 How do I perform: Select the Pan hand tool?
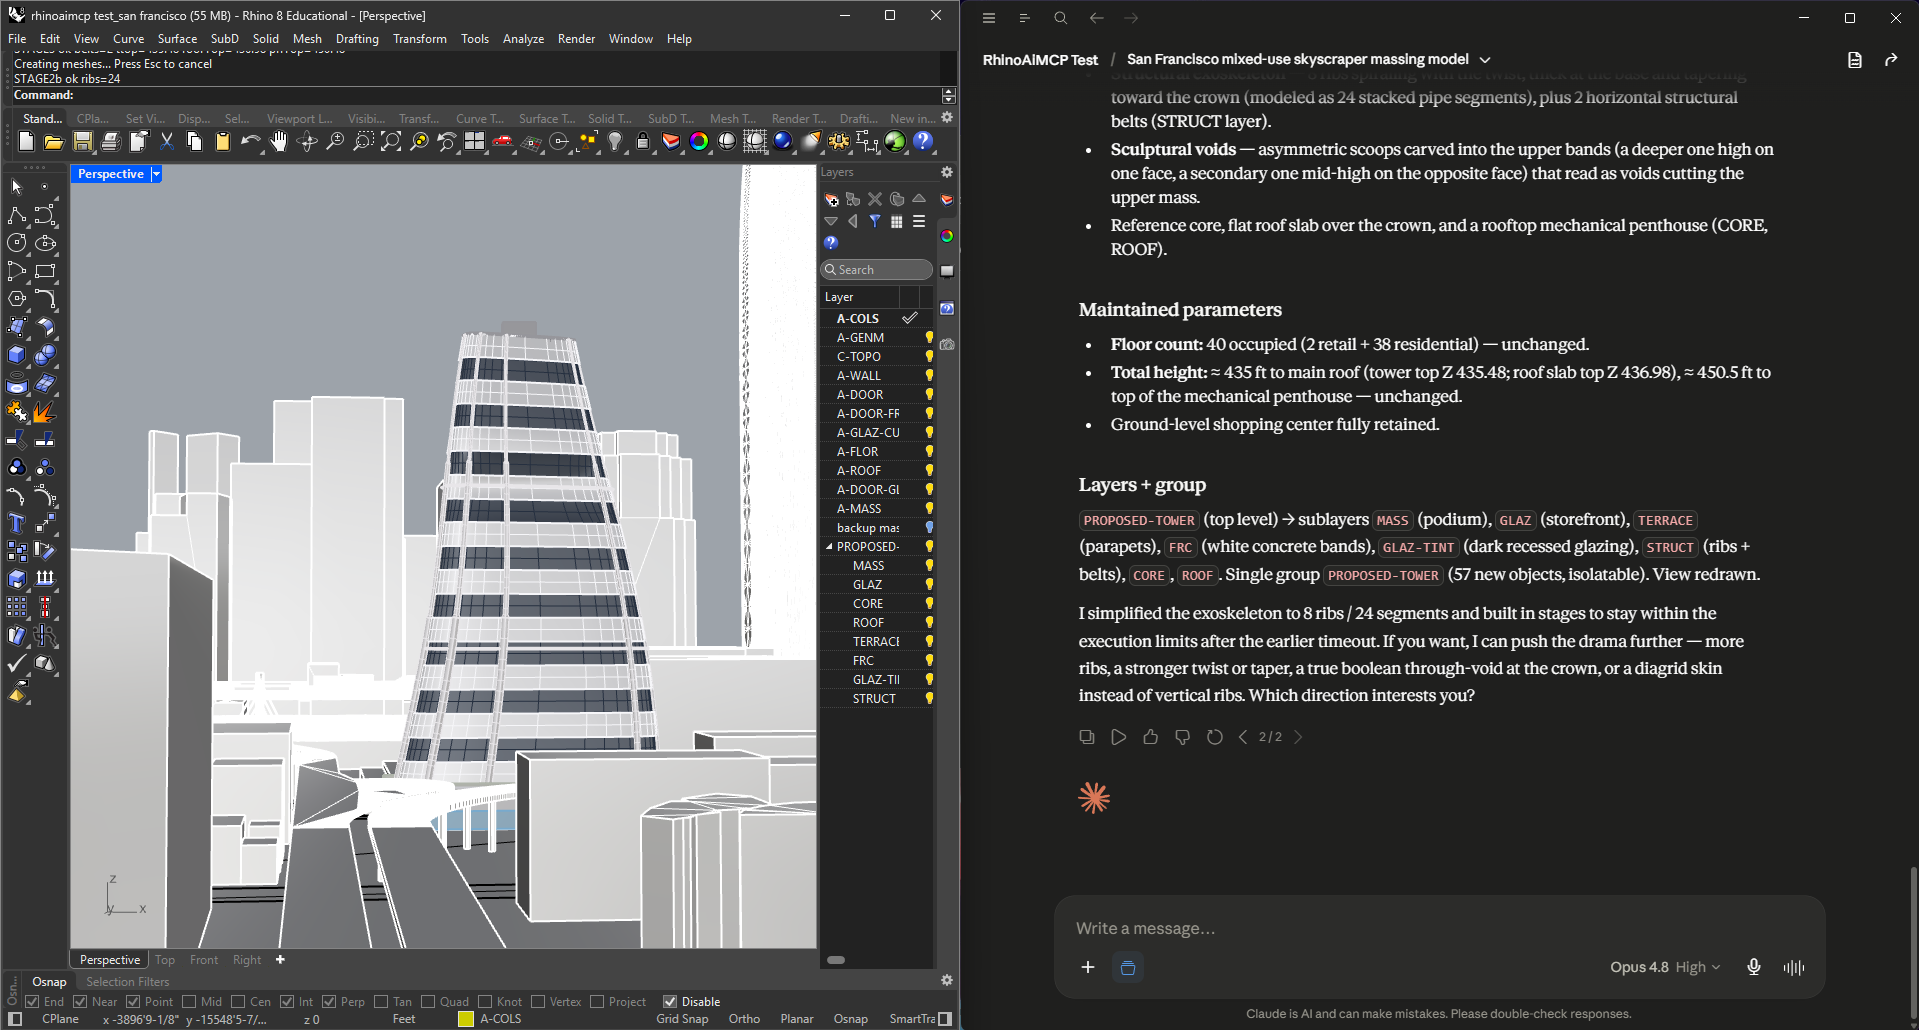(x=278, y=142)
